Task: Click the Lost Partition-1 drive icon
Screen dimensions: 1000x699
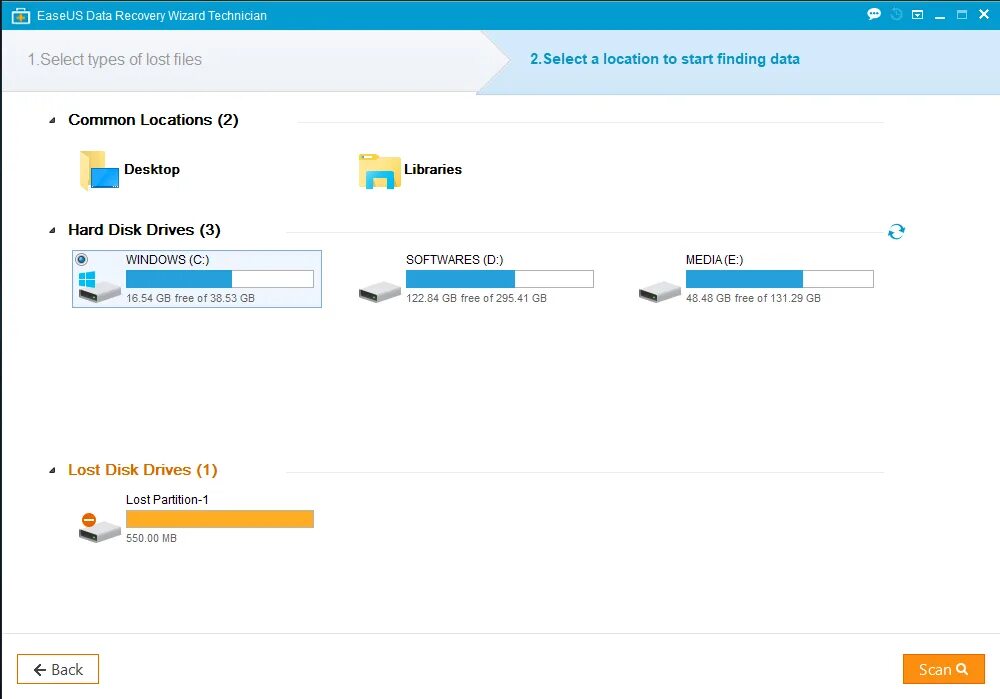Action: (x=99, y=528)
